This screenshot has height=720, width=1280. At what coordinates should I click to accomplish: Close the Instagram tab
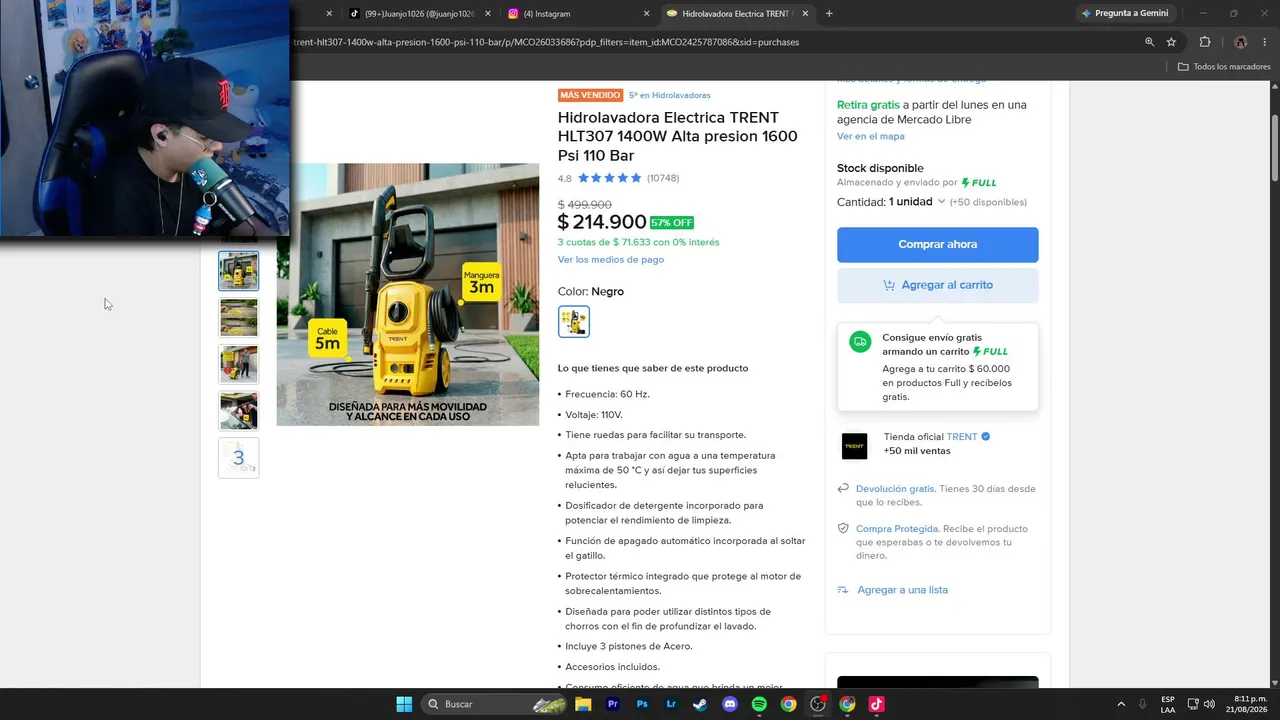(646, 14)
